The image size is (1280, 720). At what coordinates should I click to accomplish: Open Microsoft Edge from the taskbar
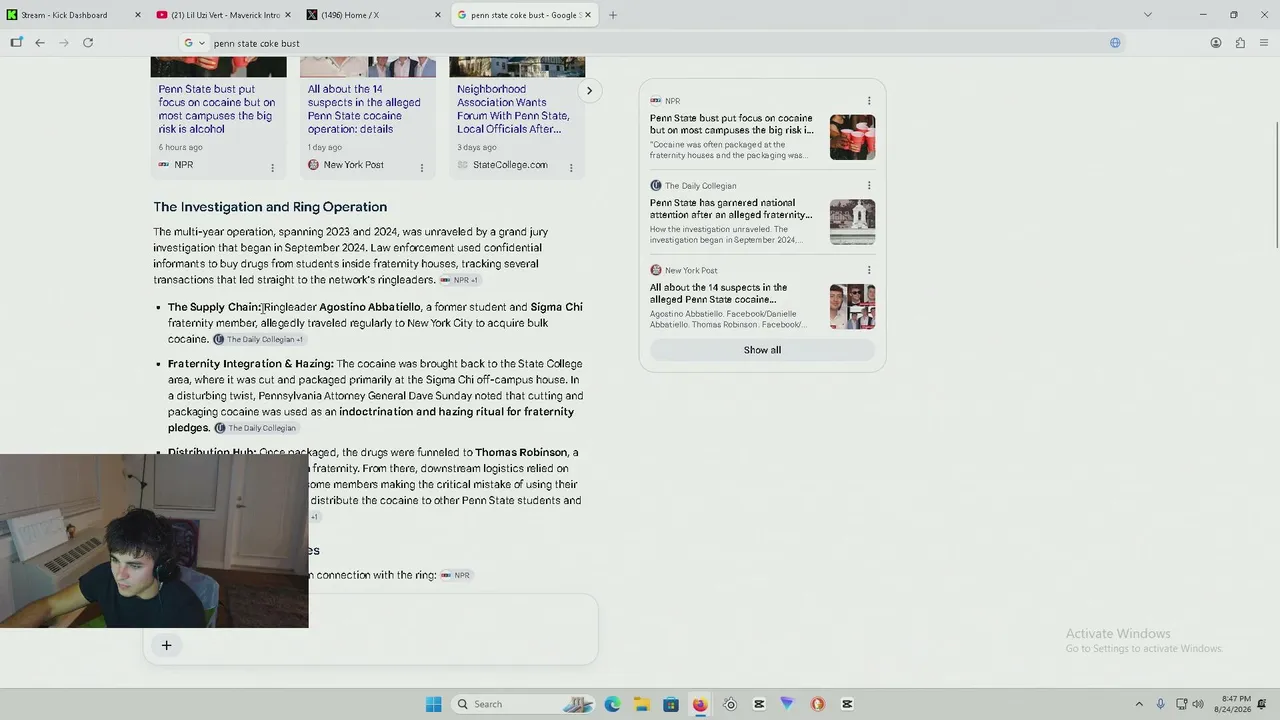[612, 704]
